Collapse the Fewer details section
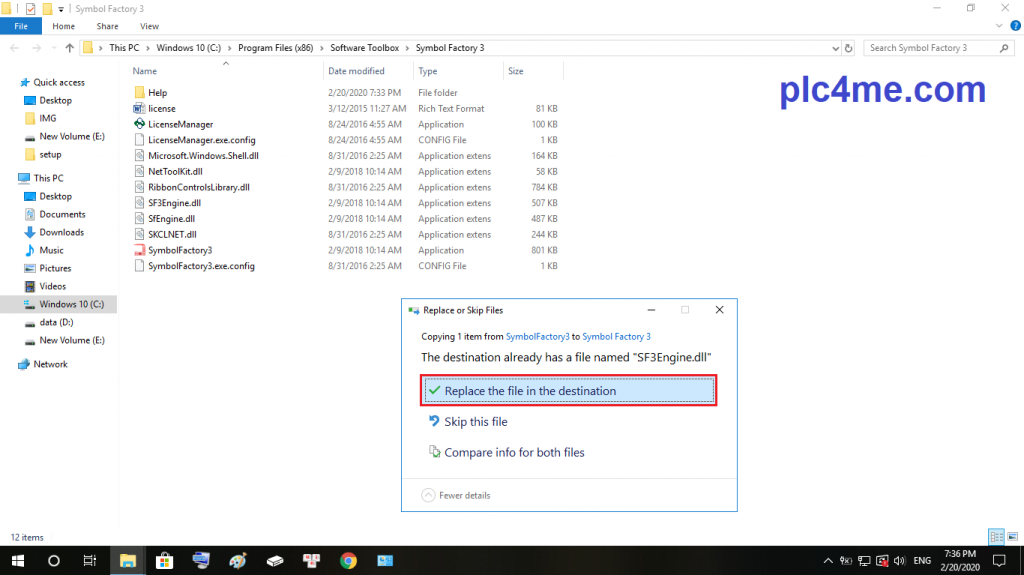 pyautogui.click(x=456, y=495)
